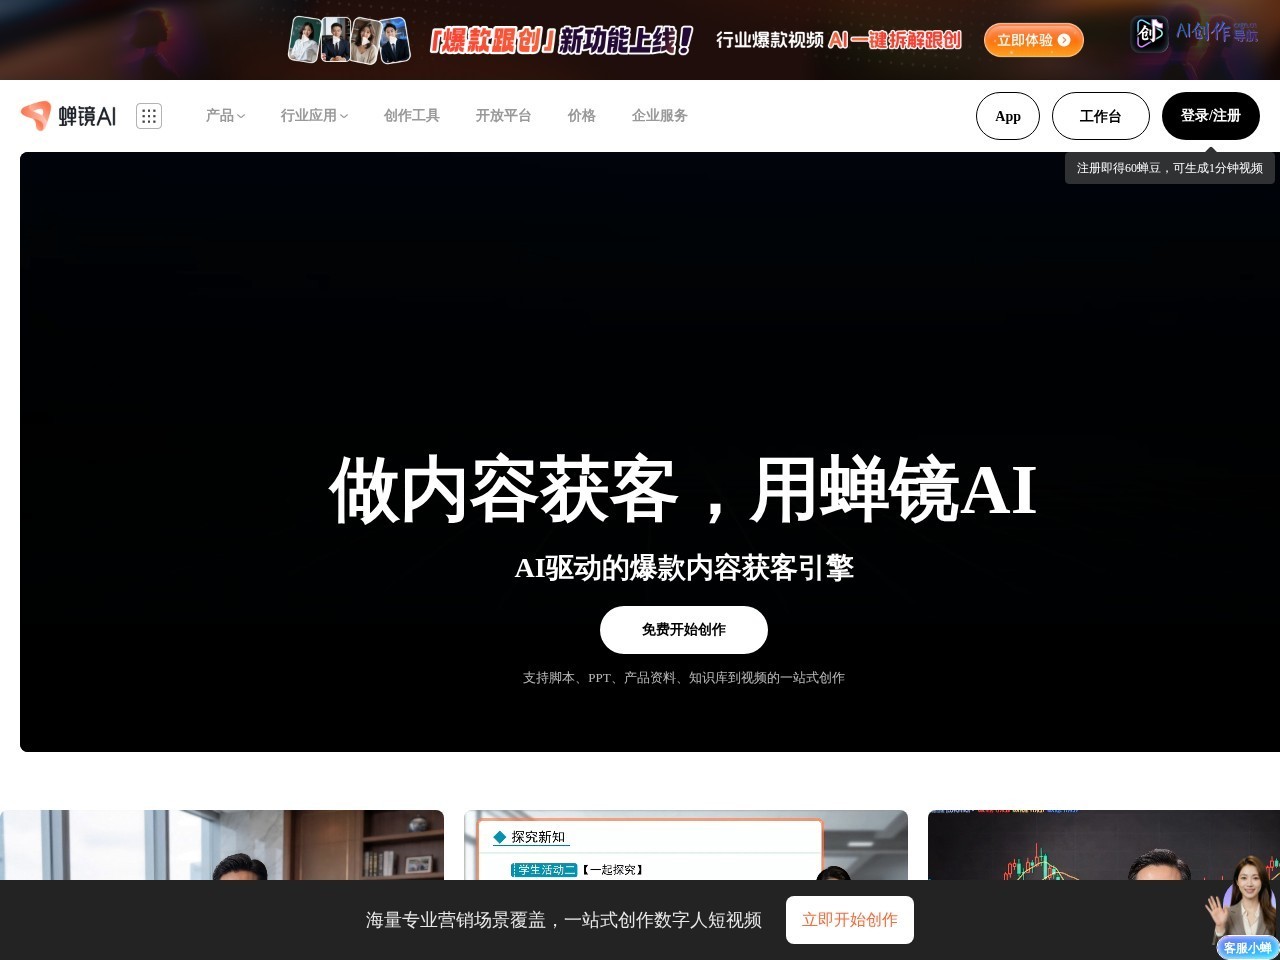Click the 海量专业营销场景覆盖 bottom bar text
Image resolution: width=1280 pixels, height=960 pixels.
564,920
